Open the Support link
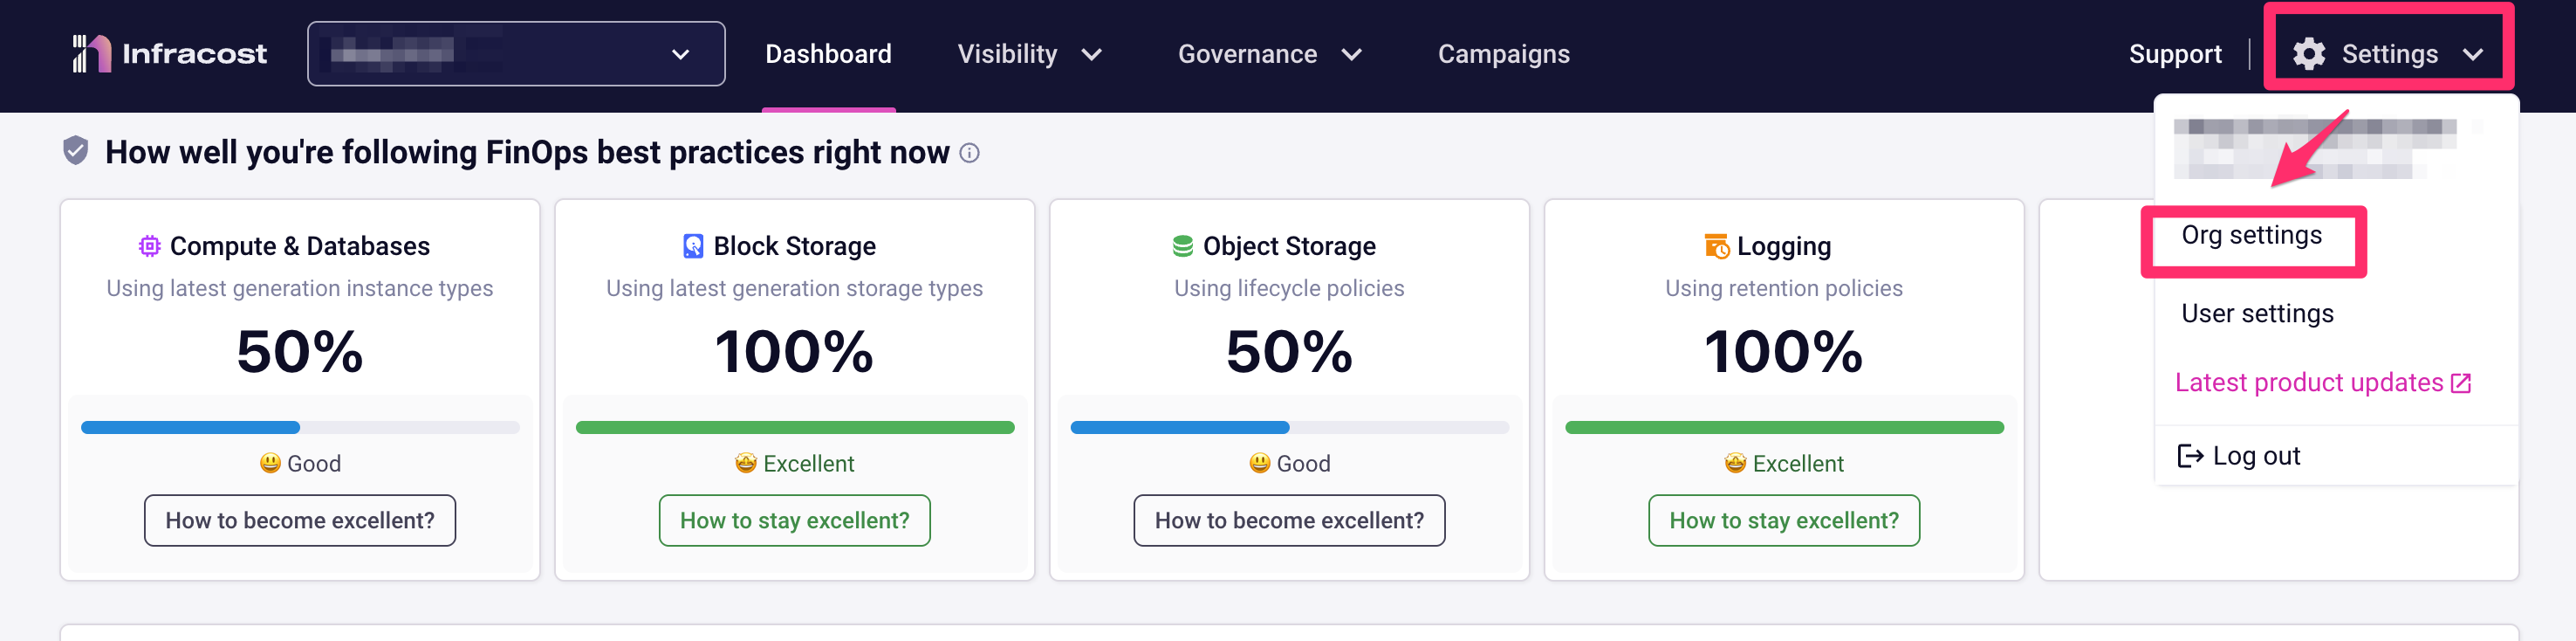This screenshot has height=641, width=2576. click(x=2175, y=54)
